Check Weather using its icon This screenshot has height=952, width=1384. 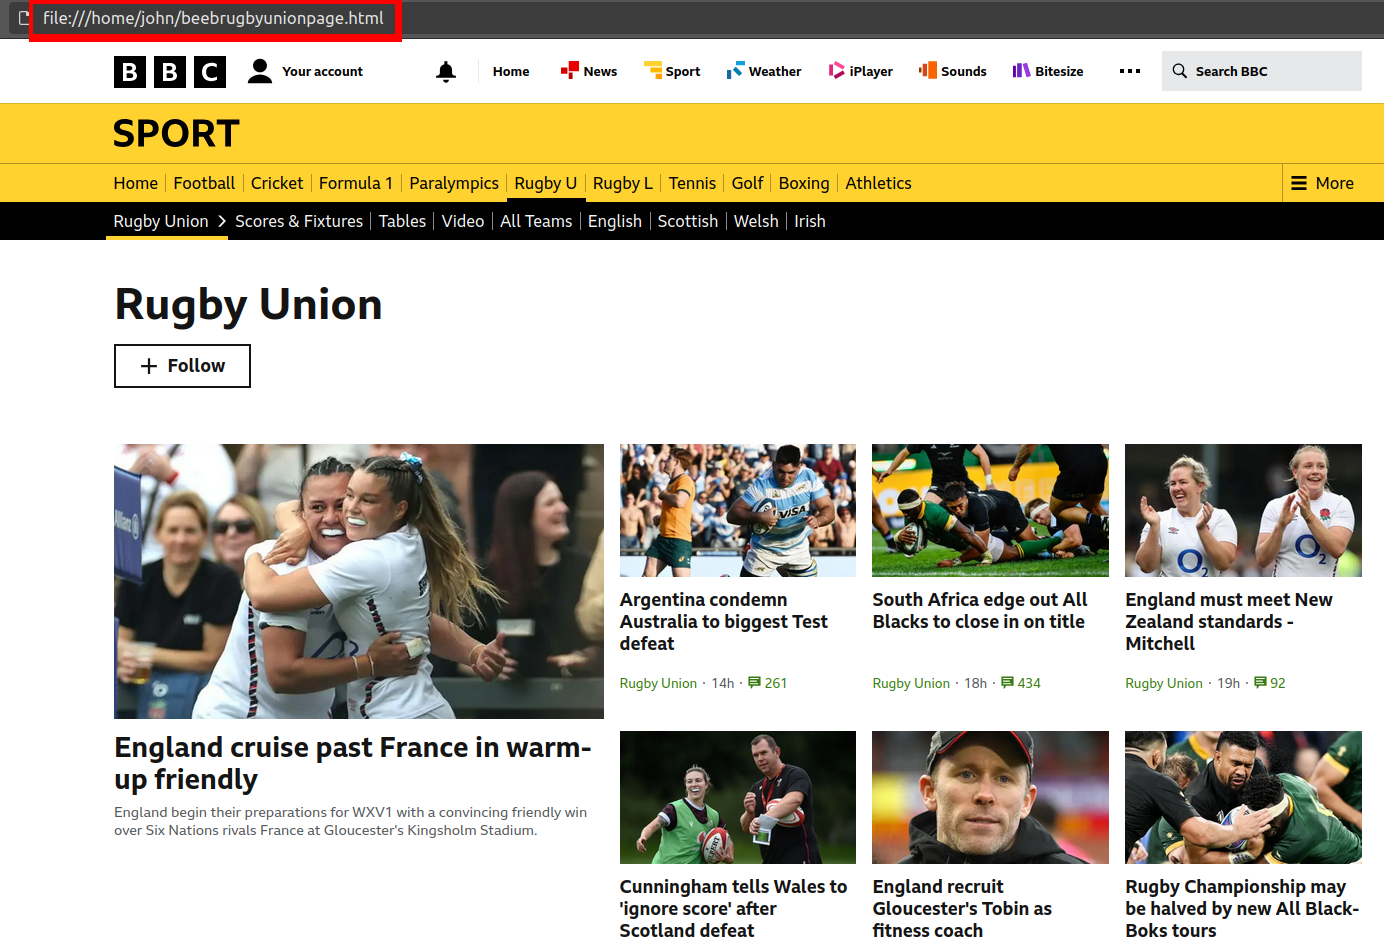(737, 70)
